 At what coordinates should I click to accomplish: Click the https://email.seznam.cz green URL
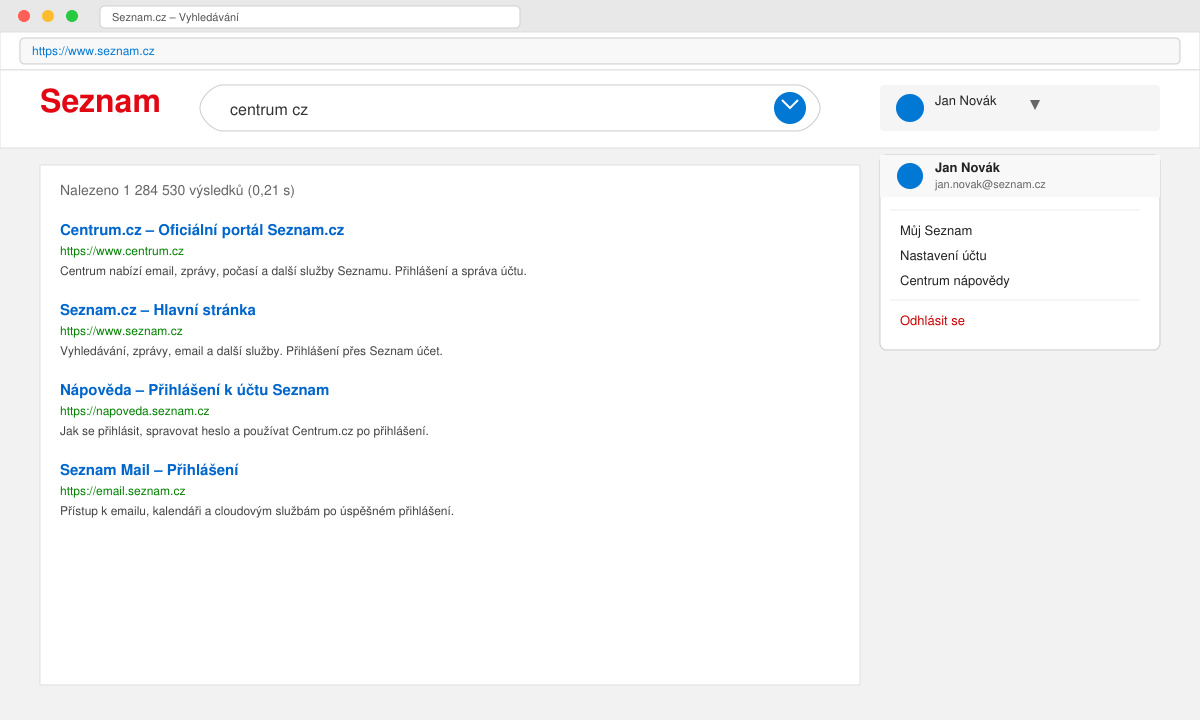(x=123, y=491)
